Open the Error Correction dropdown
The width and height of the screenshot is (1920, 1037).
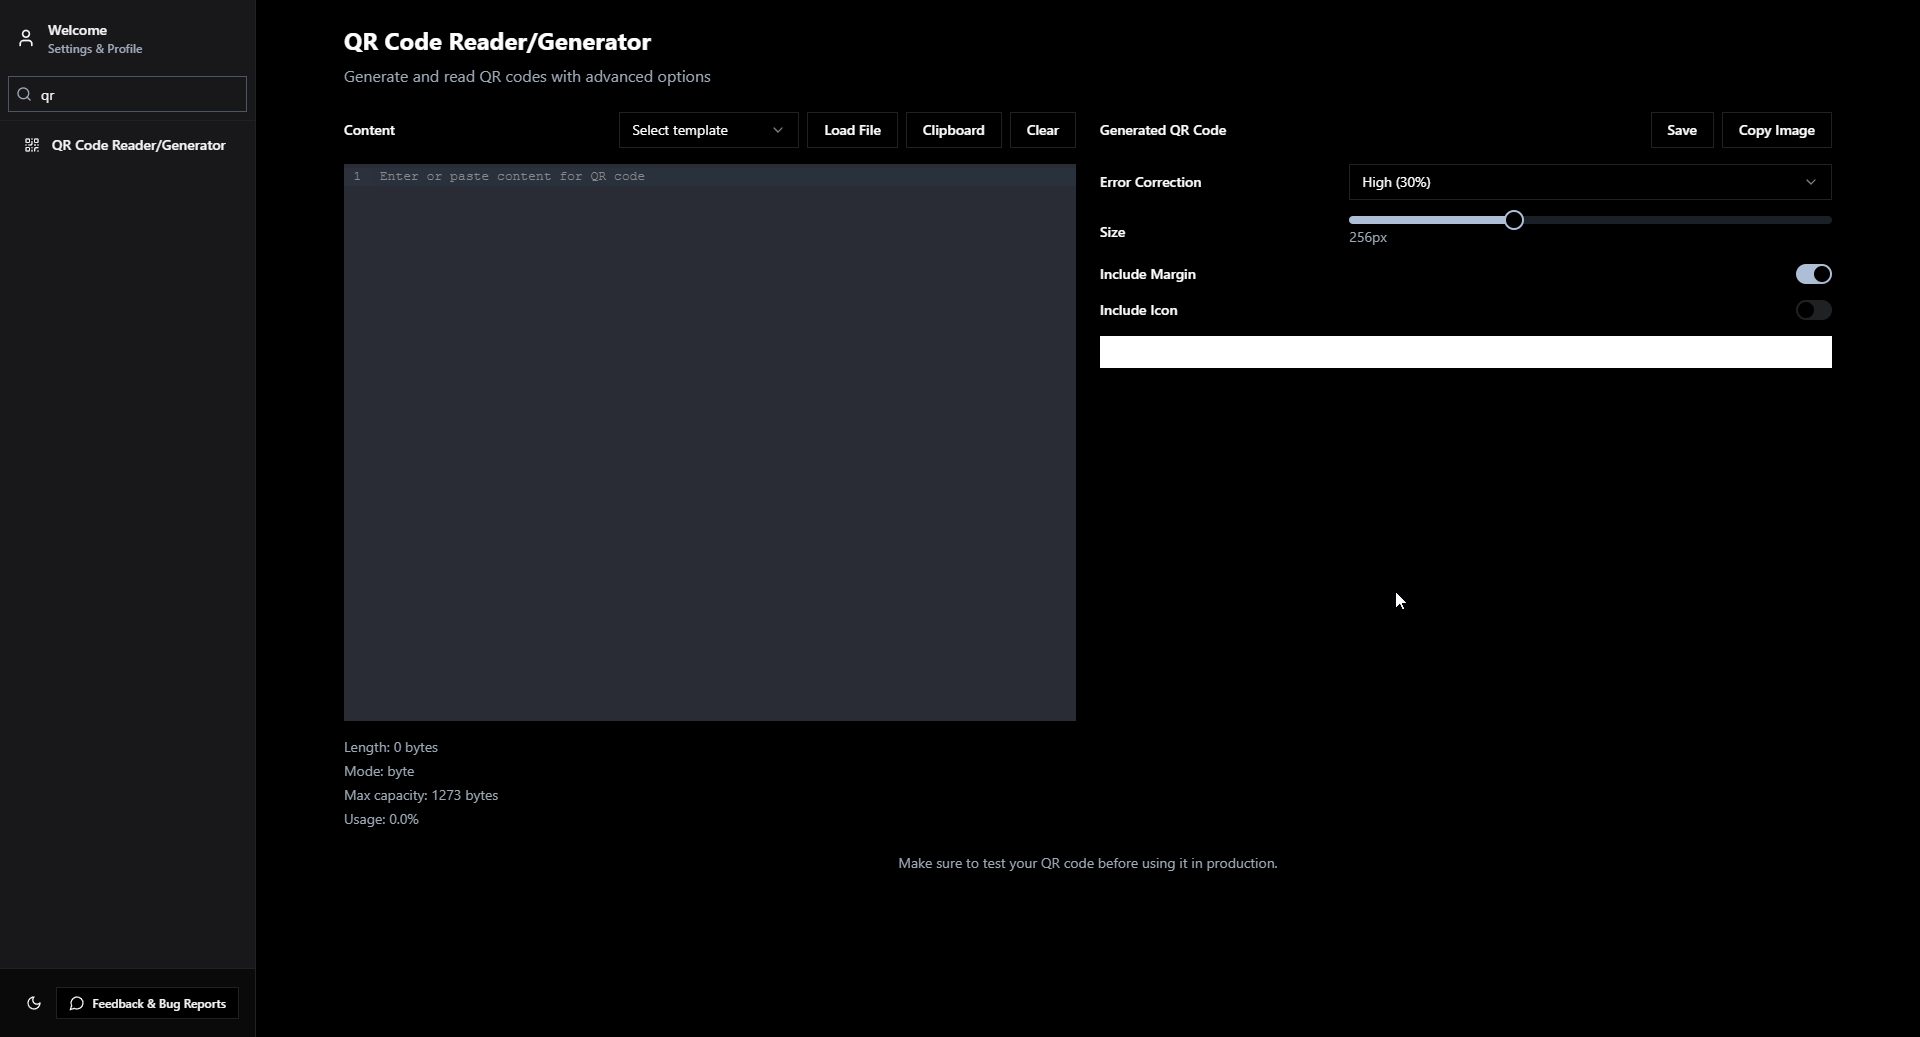click(1589, 182)
